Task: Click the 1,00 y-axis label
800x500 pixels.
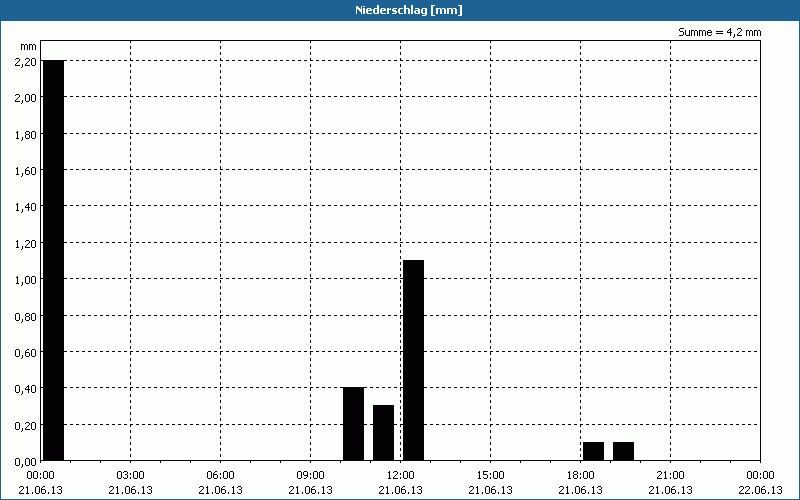Action: pos(26,280)
